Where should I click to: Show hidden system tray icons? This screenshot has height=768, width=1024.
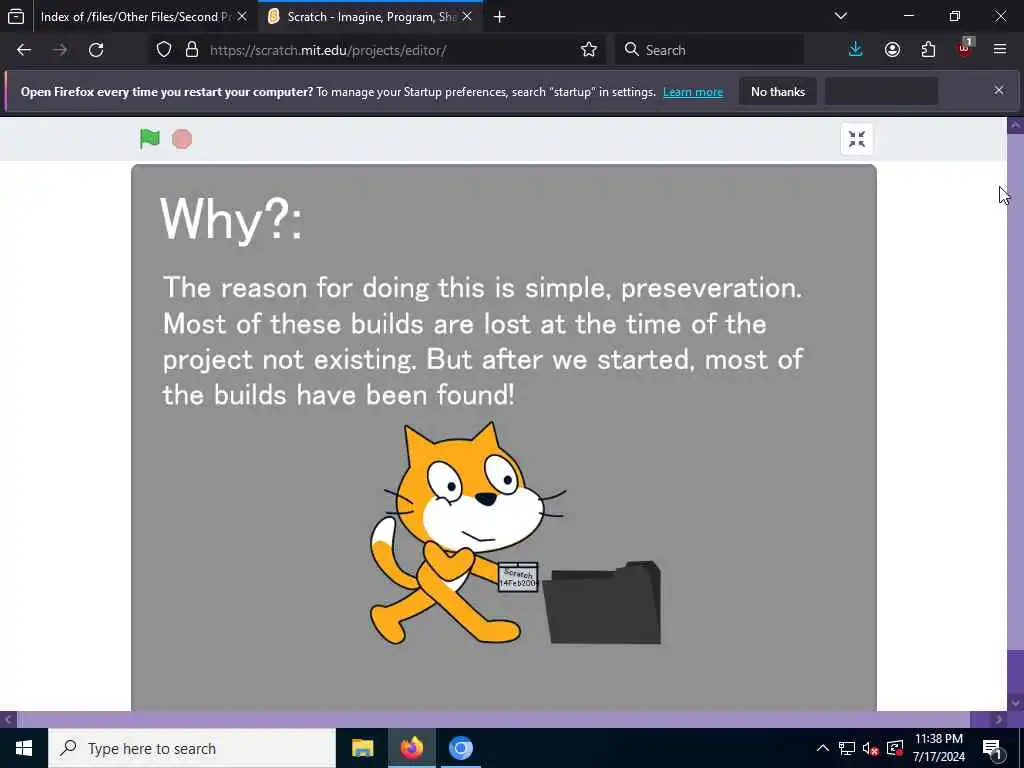click(823, 748)
